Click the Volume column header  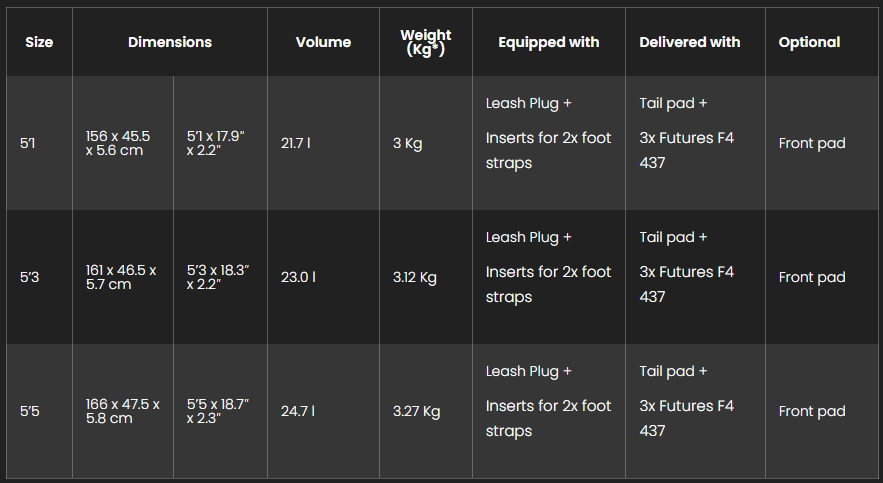pos(323,42)
